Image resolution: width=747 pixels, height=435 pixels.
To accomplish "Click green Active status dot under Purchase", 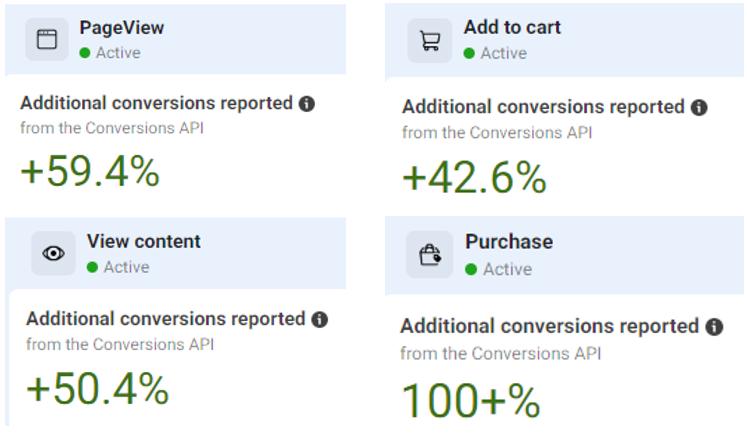I will tap(471, 270).
